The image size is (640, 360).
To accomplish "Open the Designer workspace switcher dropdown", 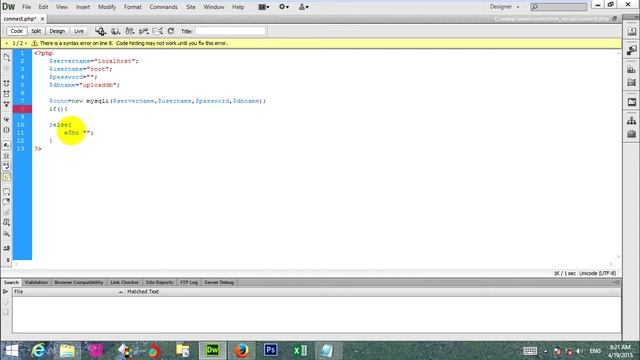I will pyautogui.click(x=504, y=7).
